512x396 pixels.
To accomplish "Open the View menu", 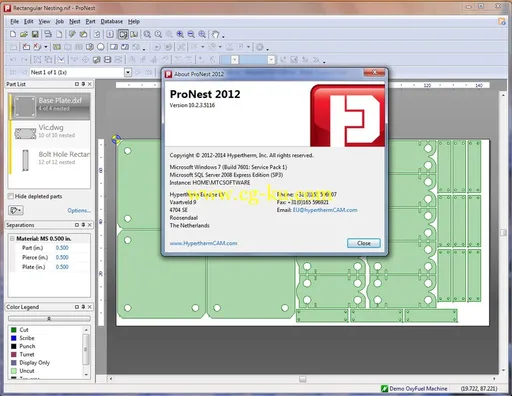I will point(44,22).
